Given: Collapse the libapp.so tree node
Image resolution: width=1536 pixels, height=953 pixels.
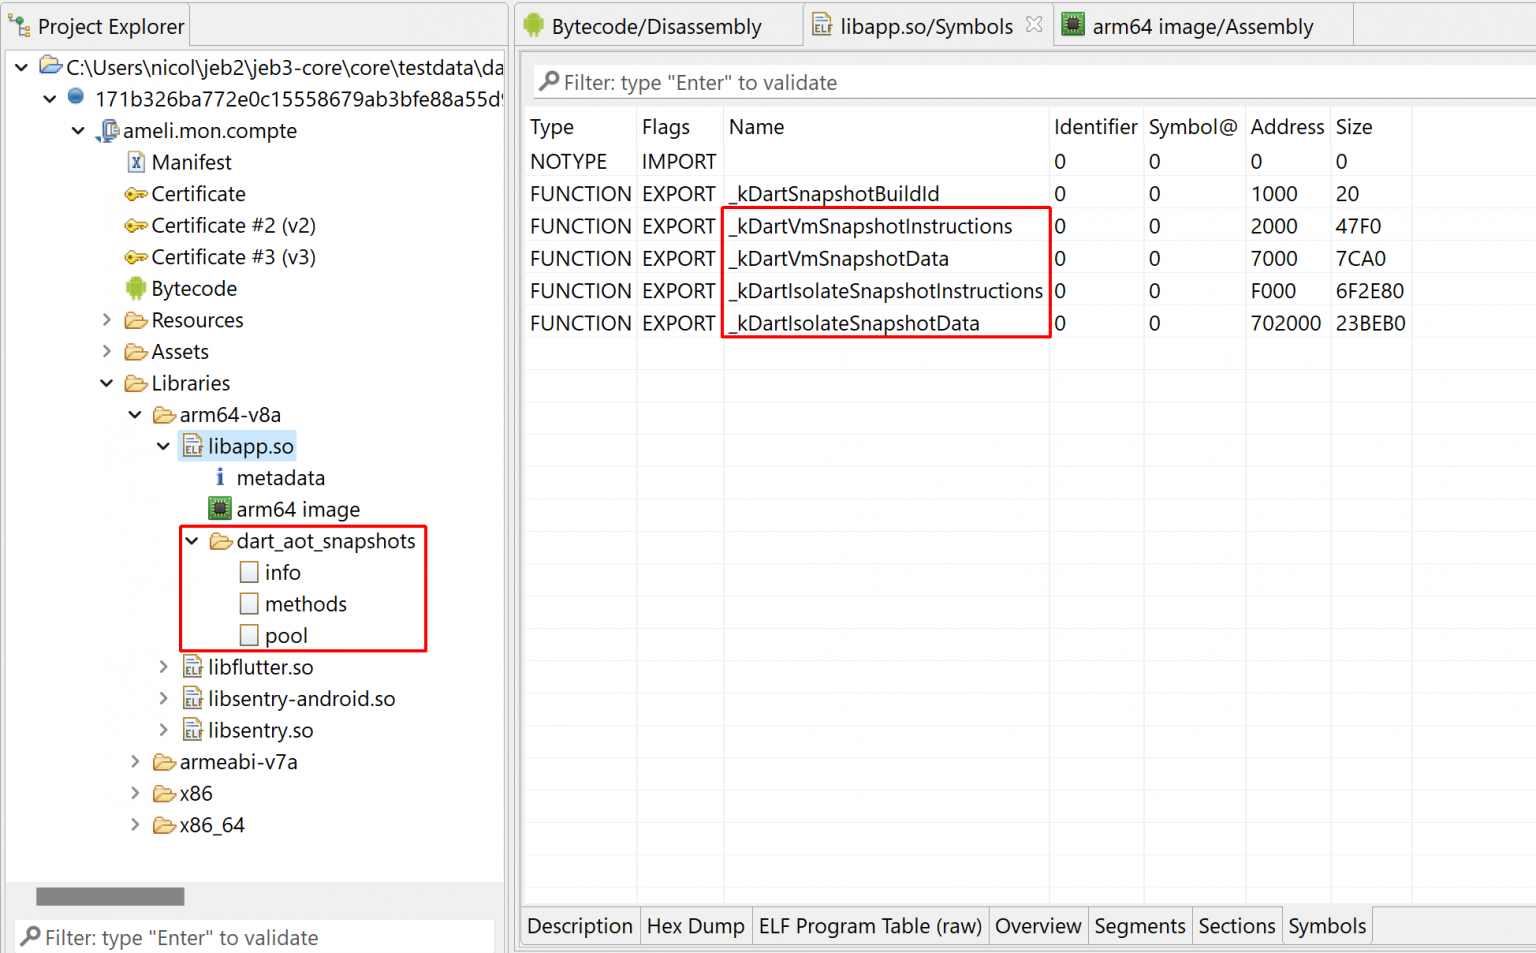Looking at the screenshot, I should [x=163, y=446].
